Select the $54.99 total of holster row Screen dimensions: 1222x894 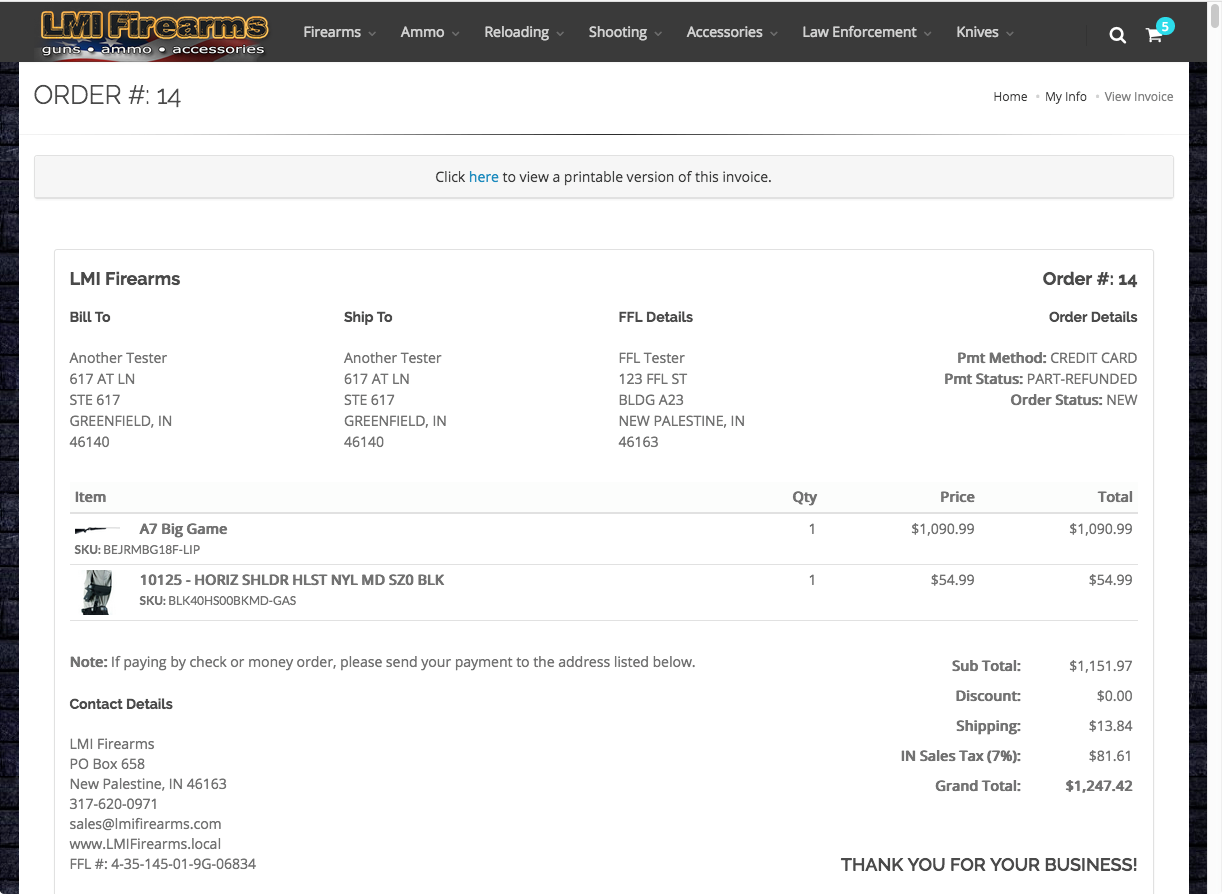click(x=1111, y=580)
